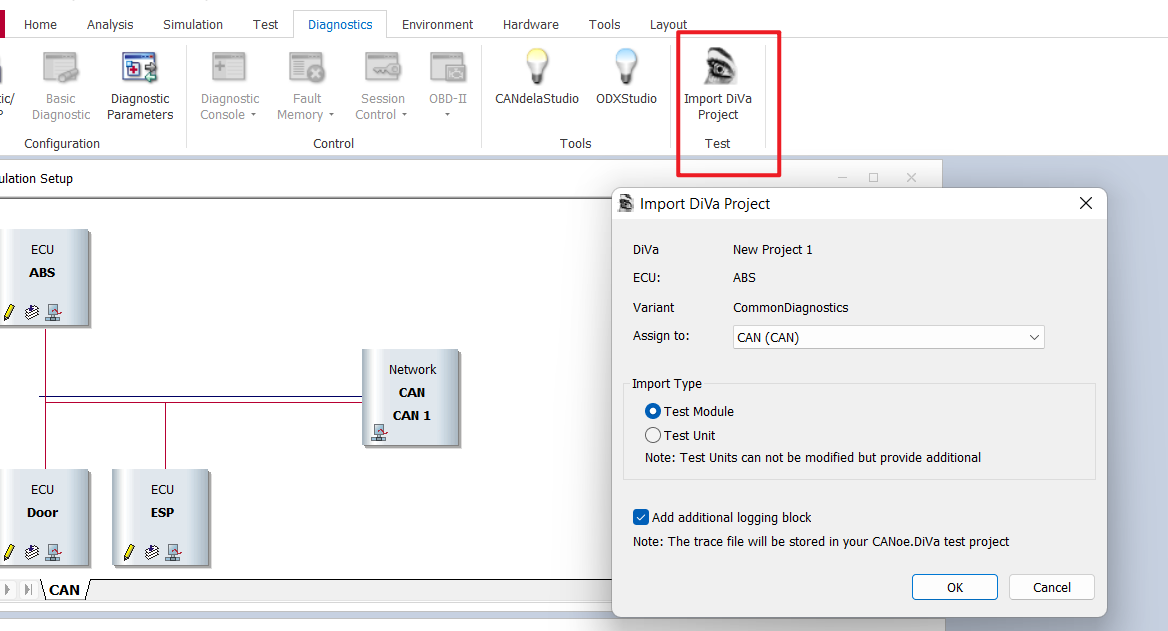This screenshot has height=631, width=1168.
Task: Click Cancel in Import DiVa Project dialog
Action: [x=1051, y=587]
